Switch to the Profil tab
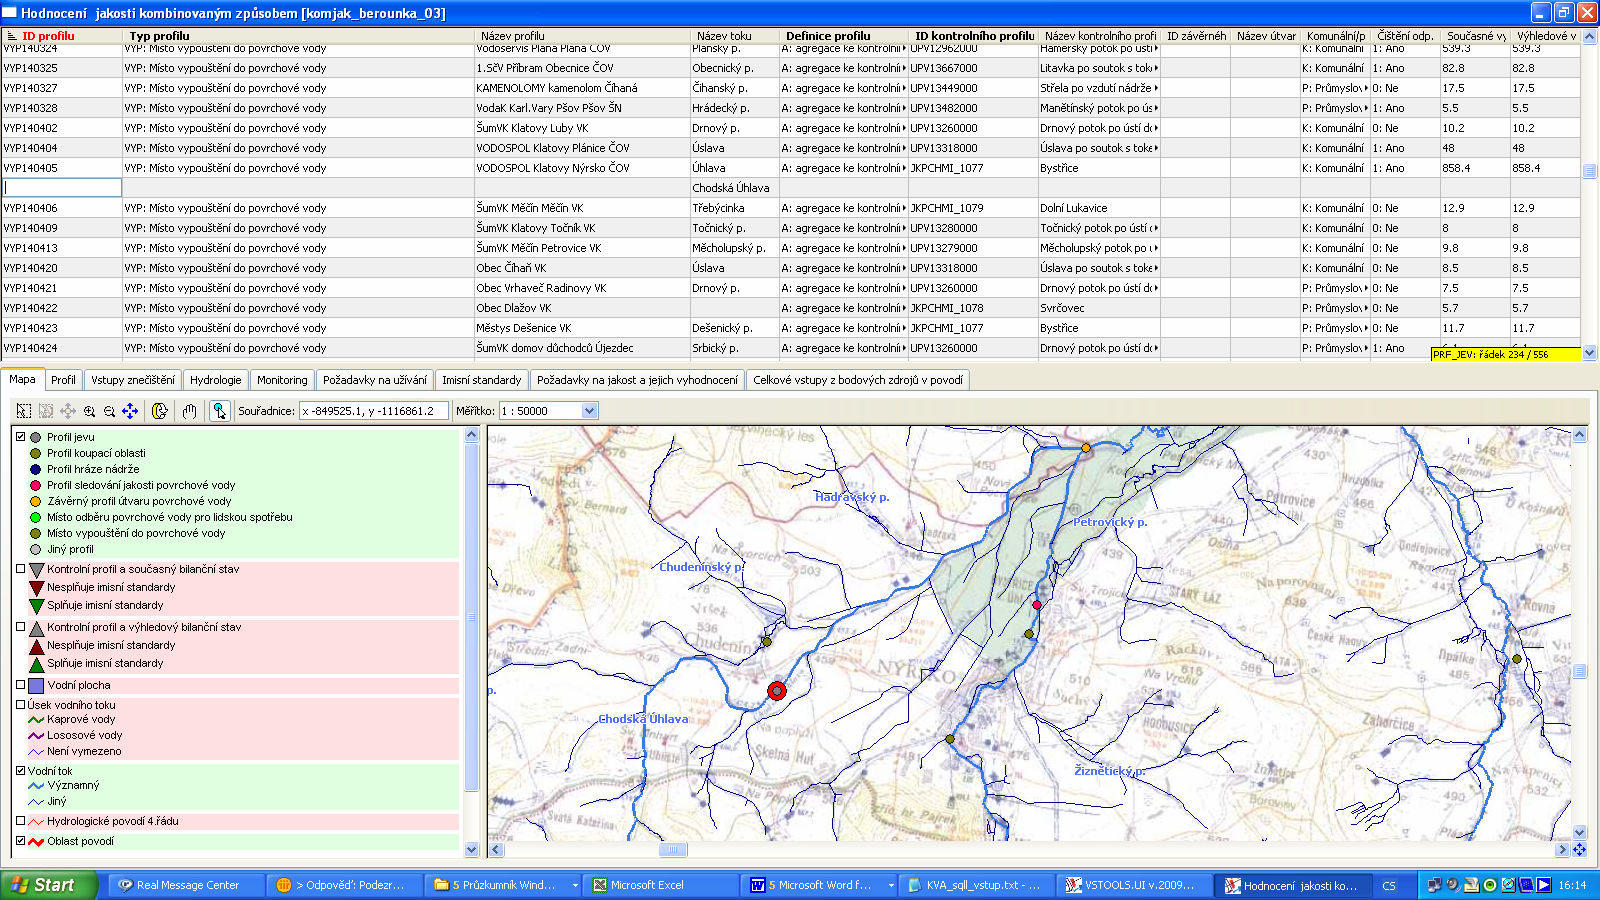Viewport: 1600px width, 900px height. coord(63,380)
